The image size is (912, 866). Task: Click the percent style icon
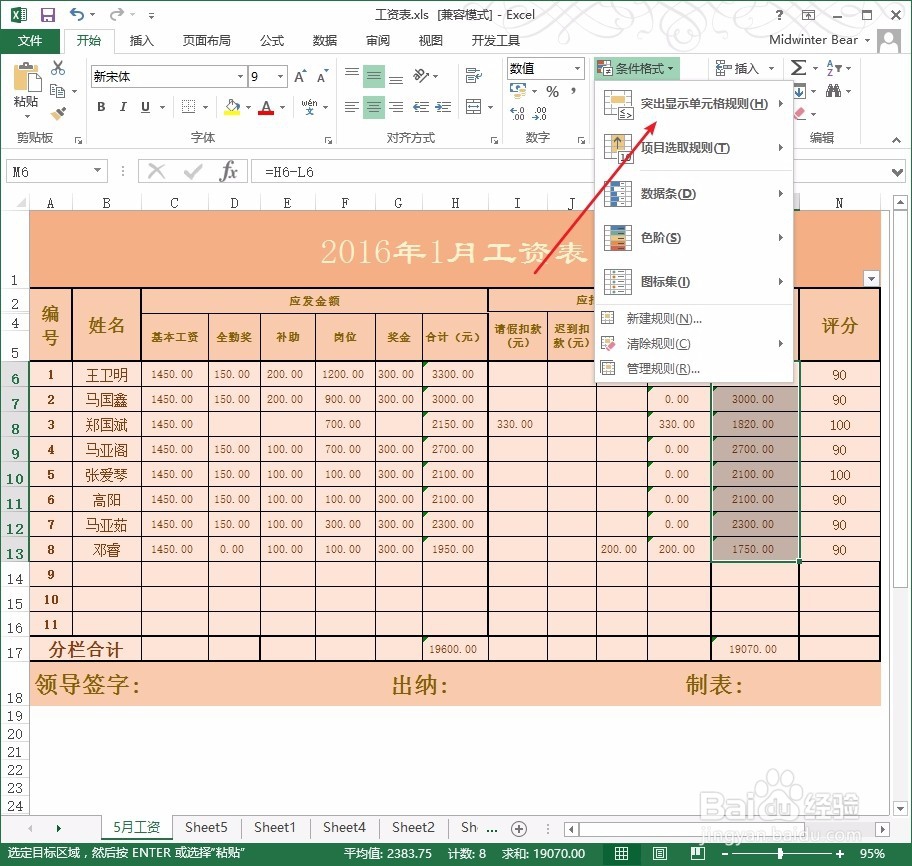pos(554,92)
